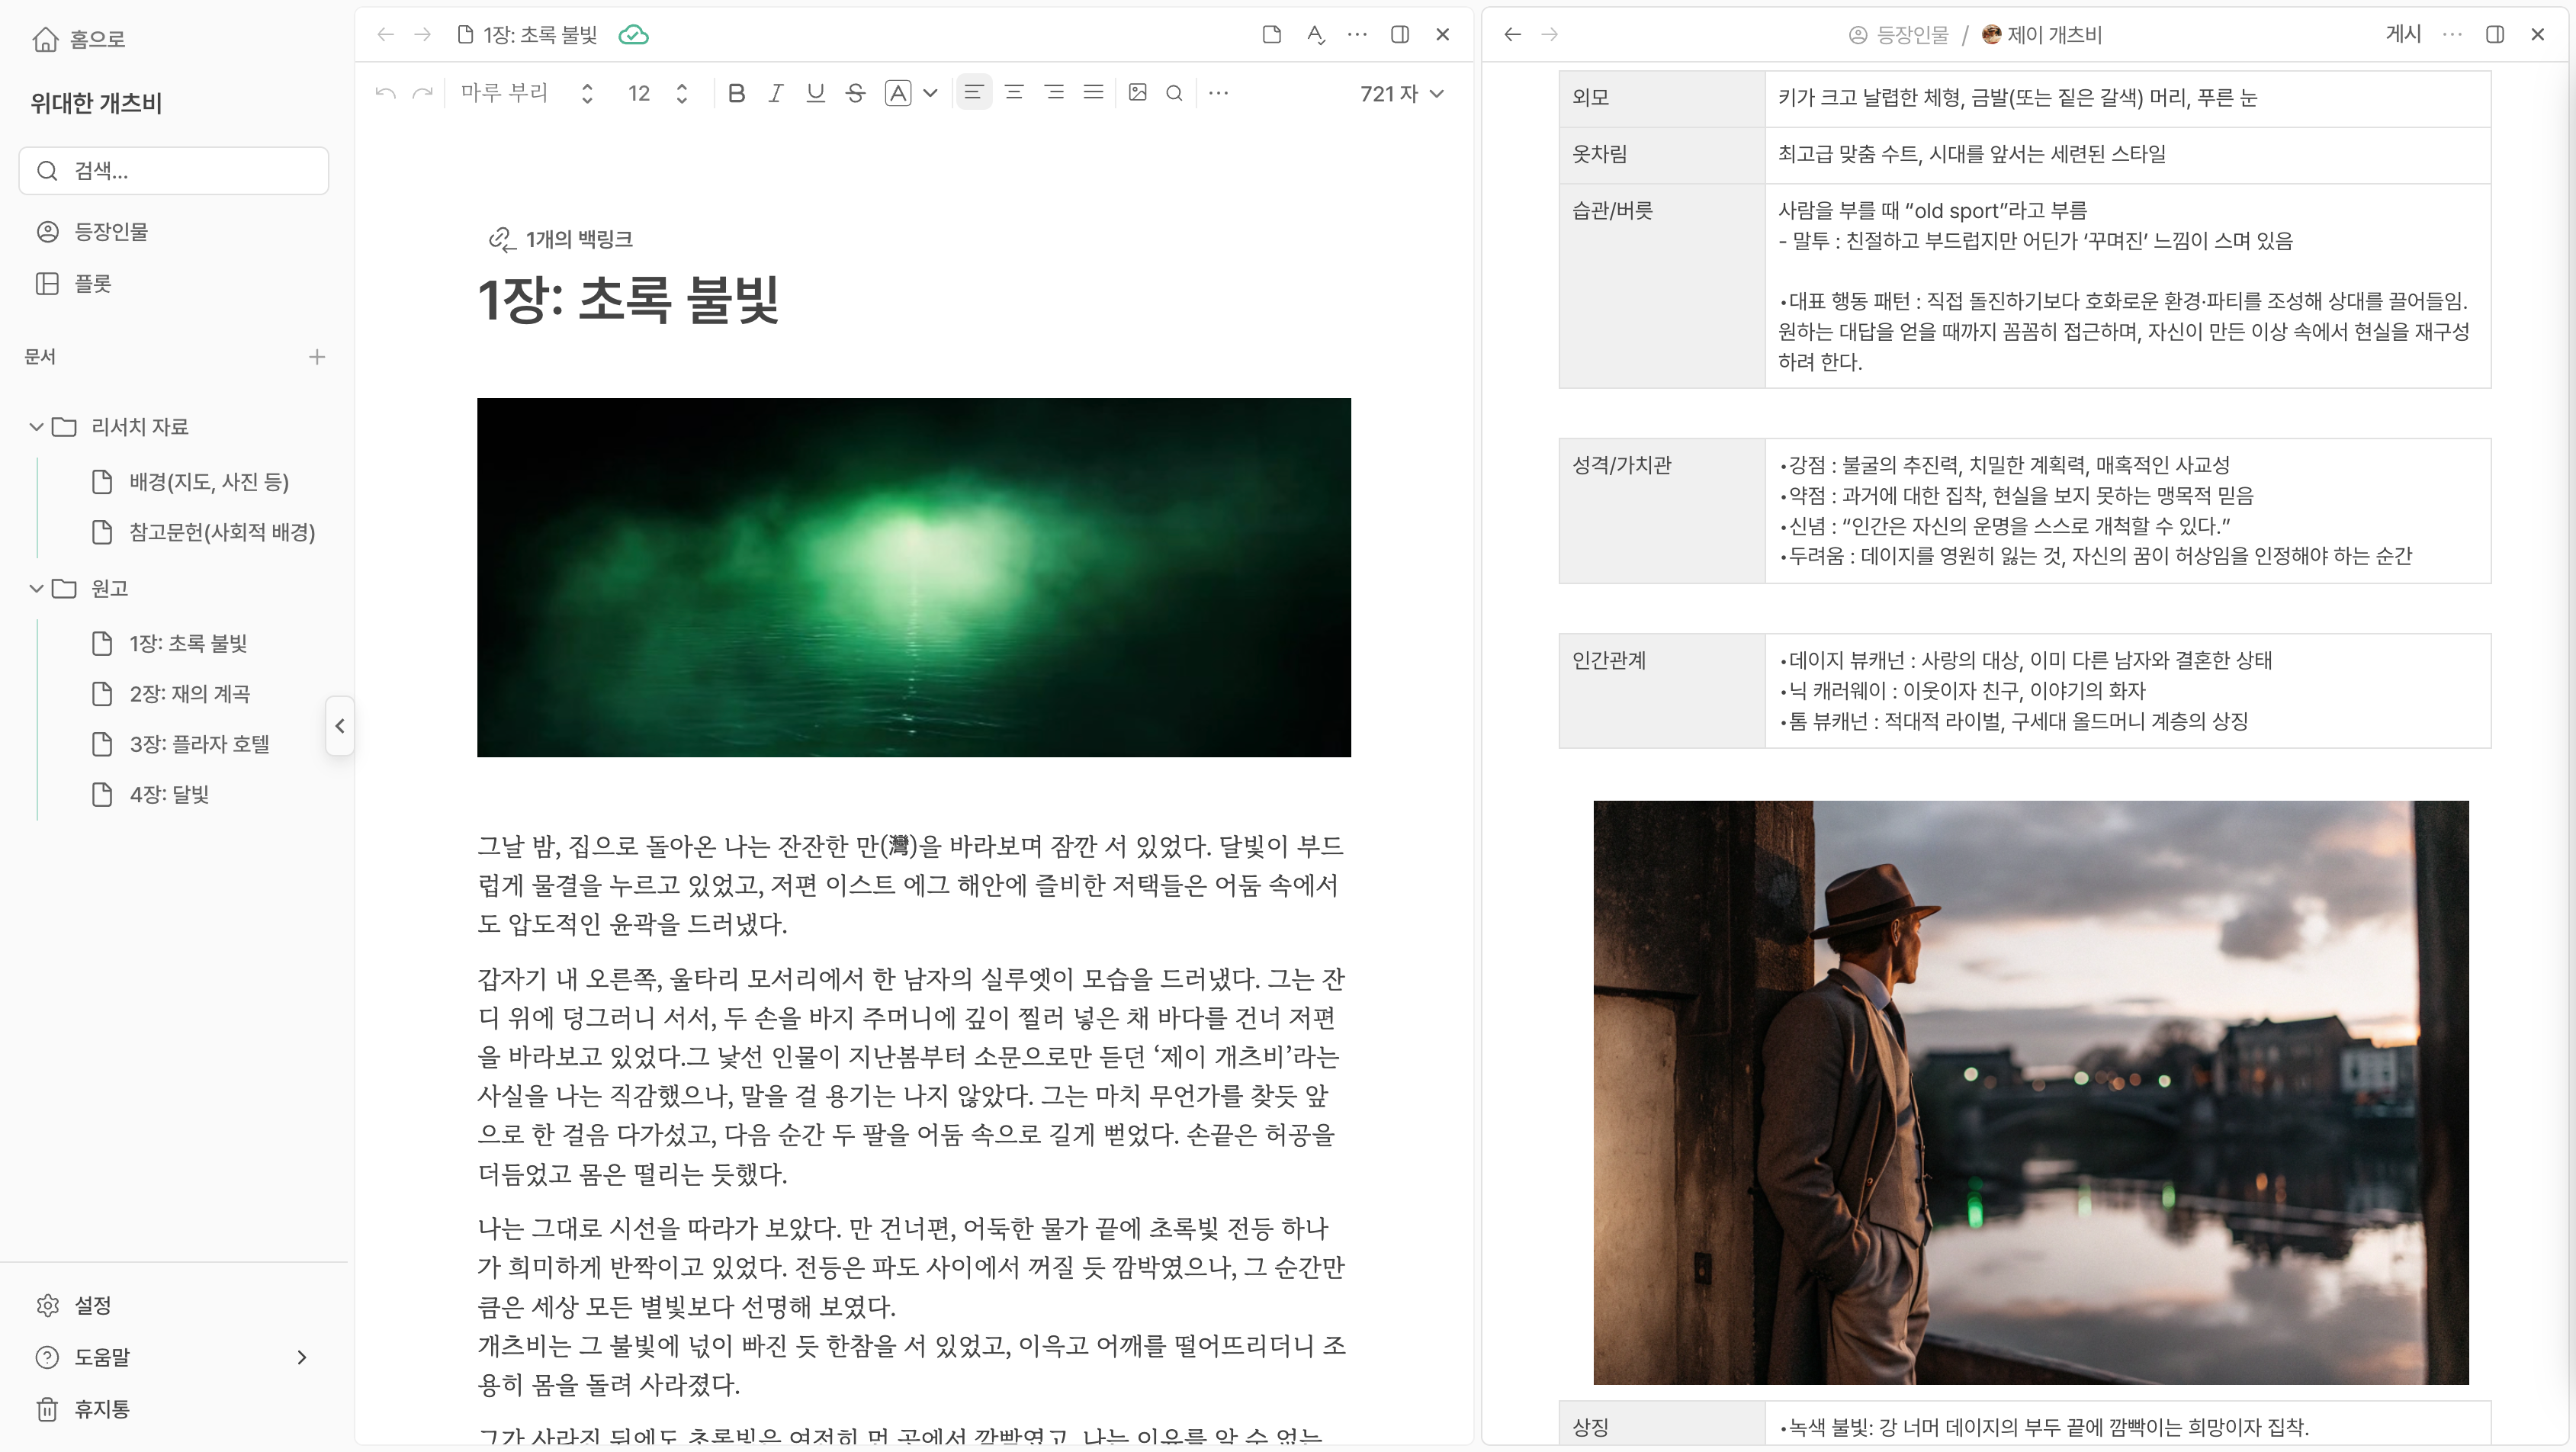Click the page icon in editor header
This screenshot has height=1452, width=2576.
(1272, 35)
